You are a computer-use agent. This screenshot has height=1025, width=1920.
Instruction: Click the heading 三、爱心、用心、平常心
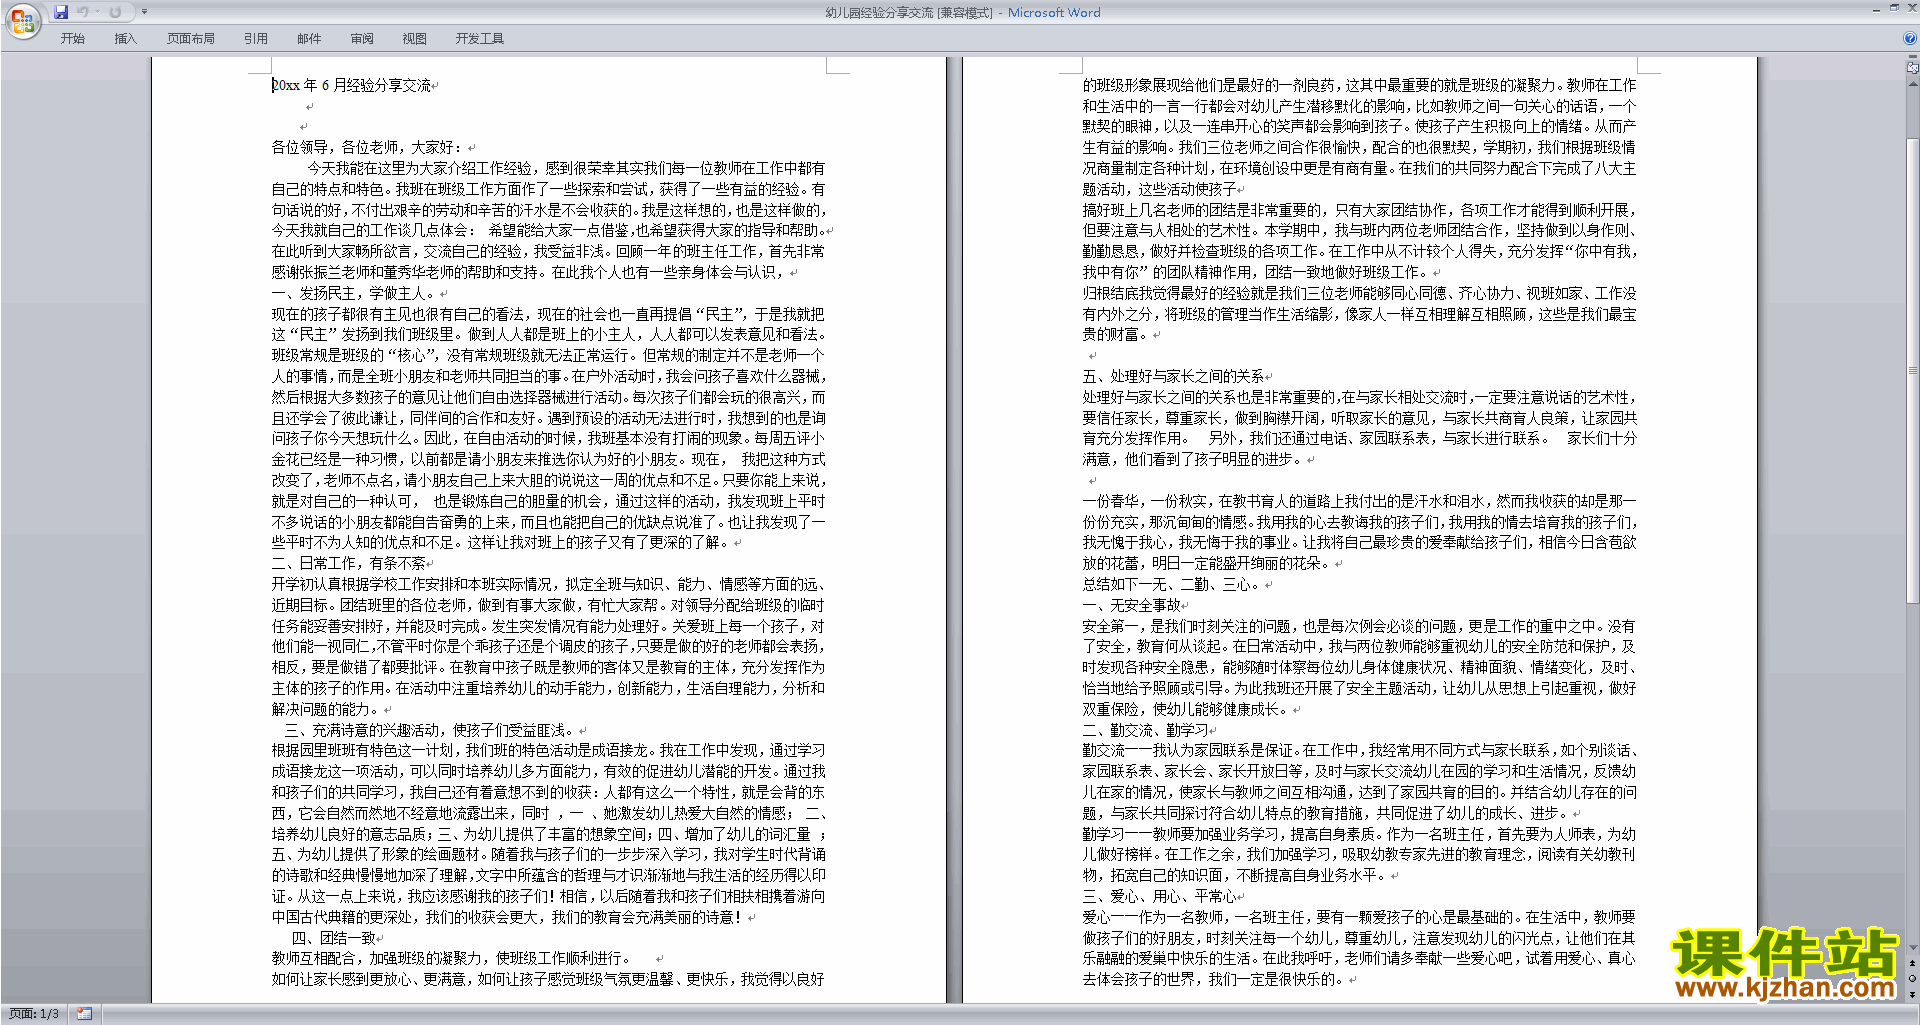(1159, 896)
